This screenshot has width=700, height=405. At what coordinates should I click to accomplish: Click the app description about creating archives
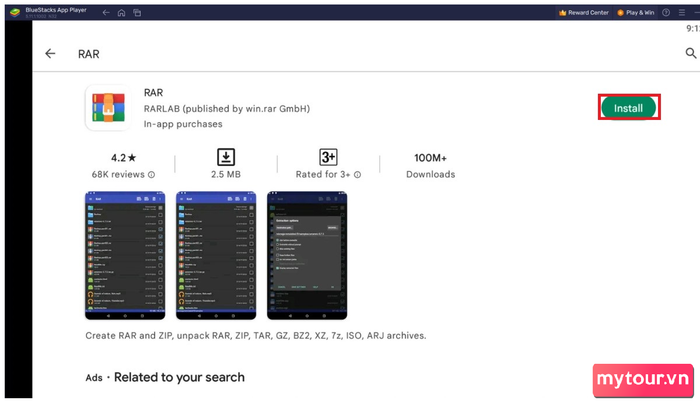(x=256, y=335)
